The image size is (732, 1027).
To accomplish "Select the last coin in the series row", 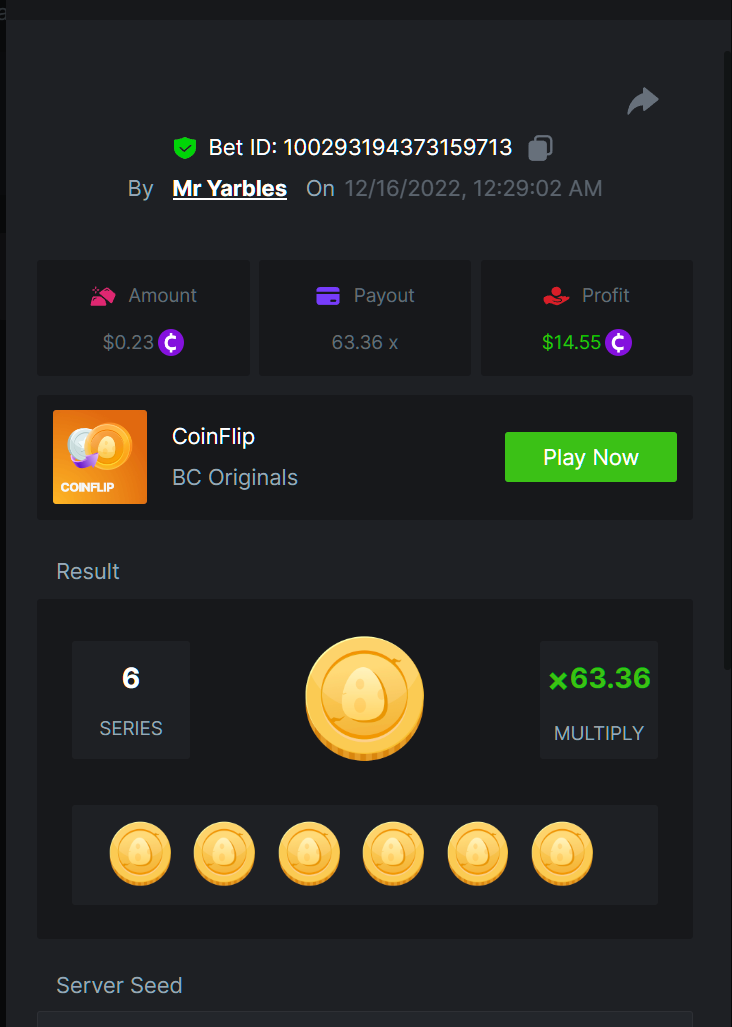I will coord(562,853).
